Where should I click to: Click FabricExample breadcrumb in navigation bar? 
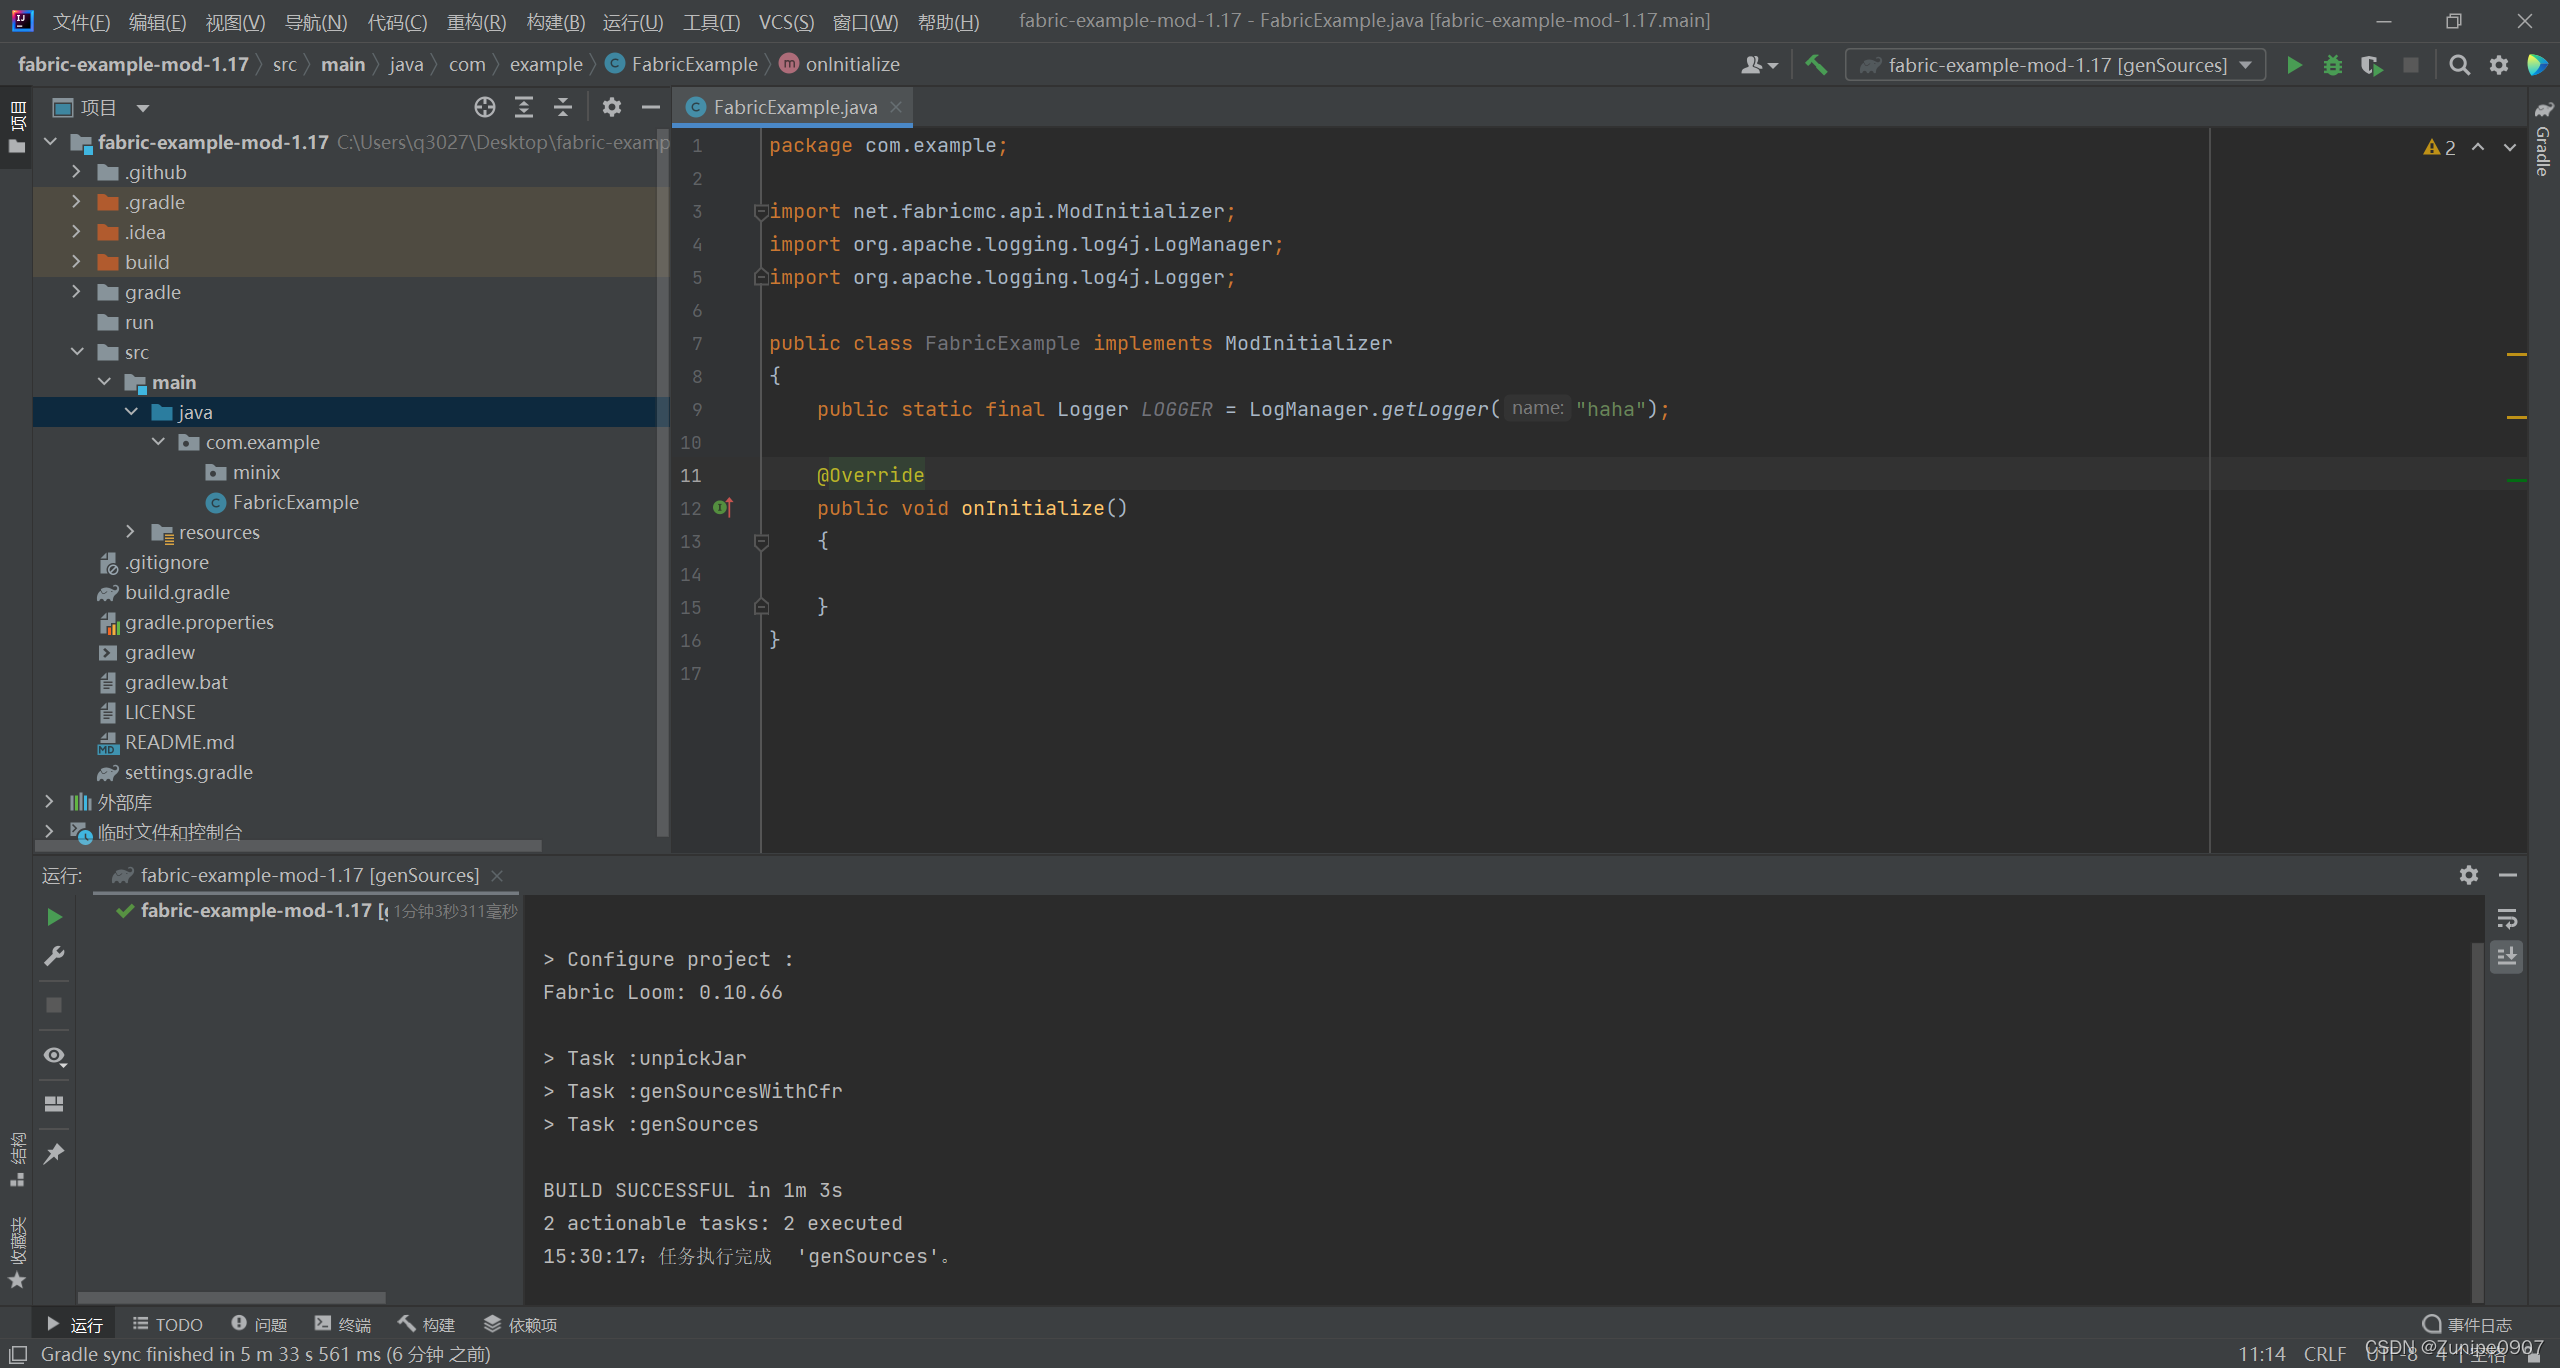click(x=682, y=64)
